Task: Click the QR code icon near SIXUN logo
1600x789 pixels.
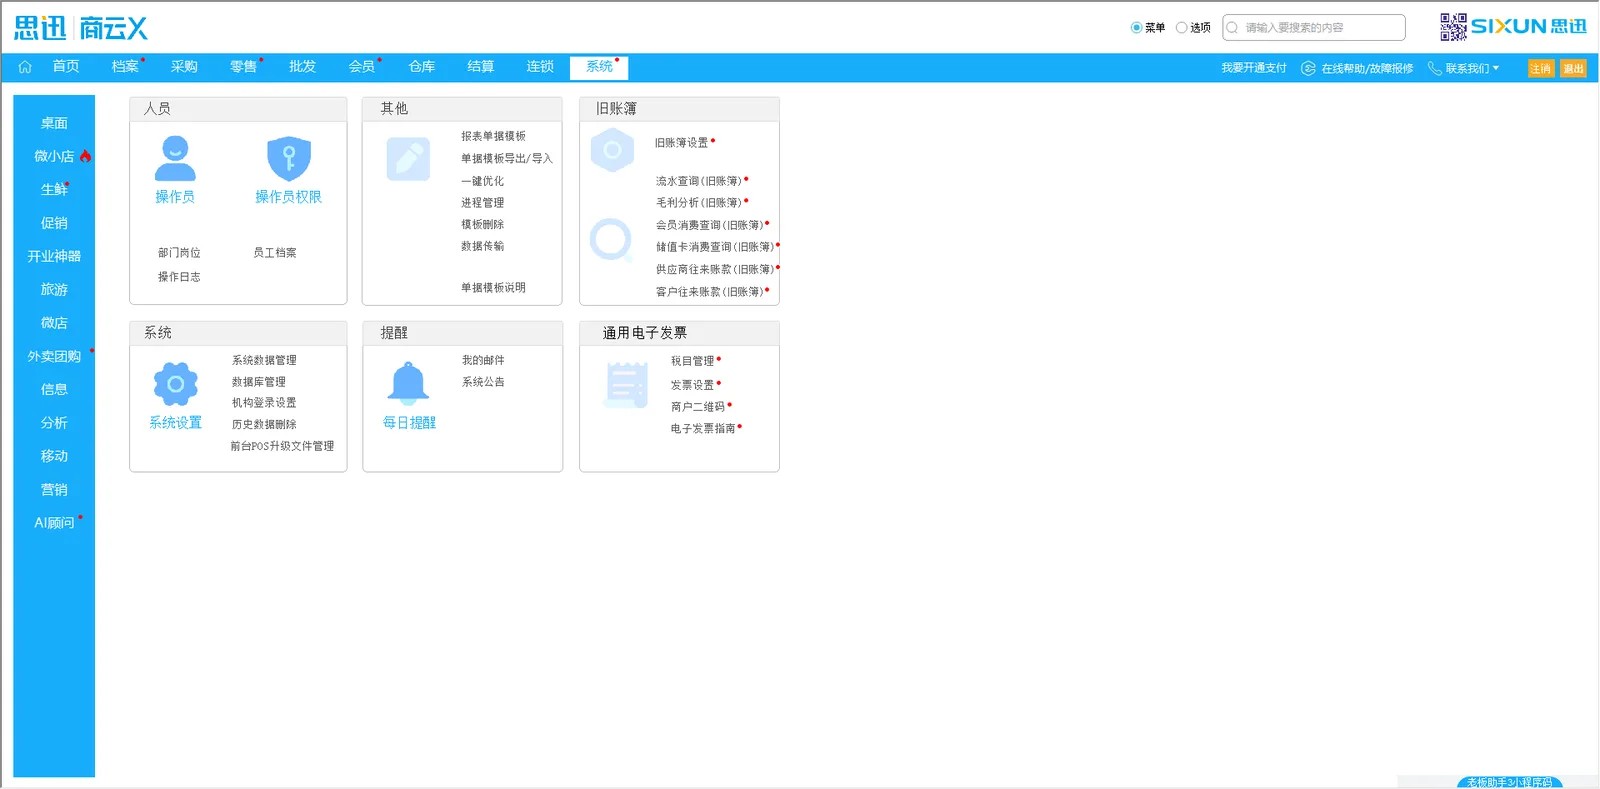Action: click(1453, 27)
